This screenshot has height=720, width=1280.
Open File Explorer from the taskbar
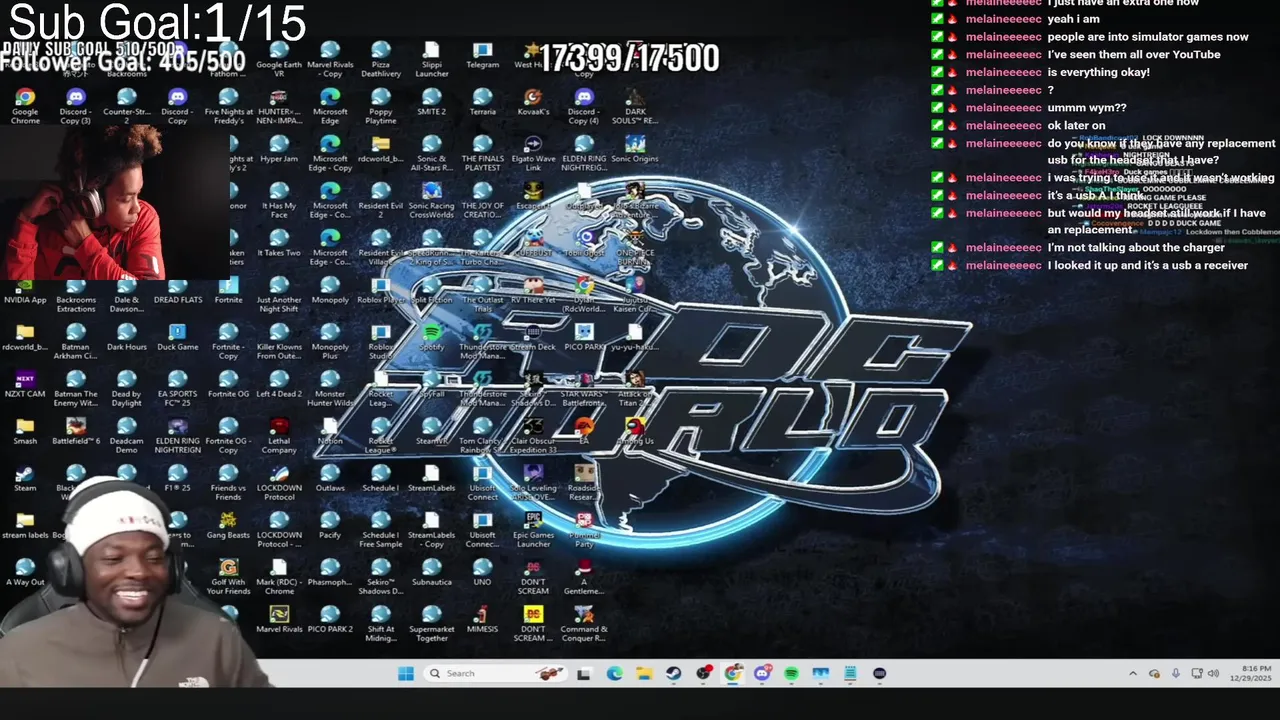pos(644,673)
